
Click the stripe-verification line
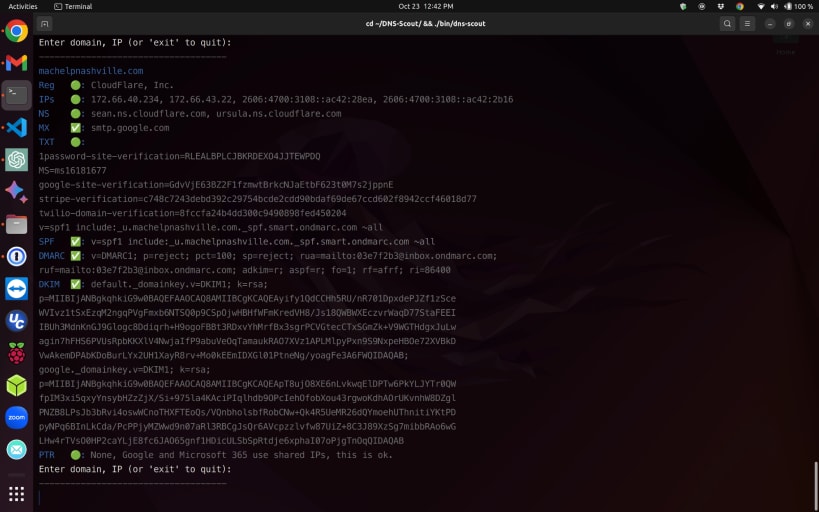[258, 199]
